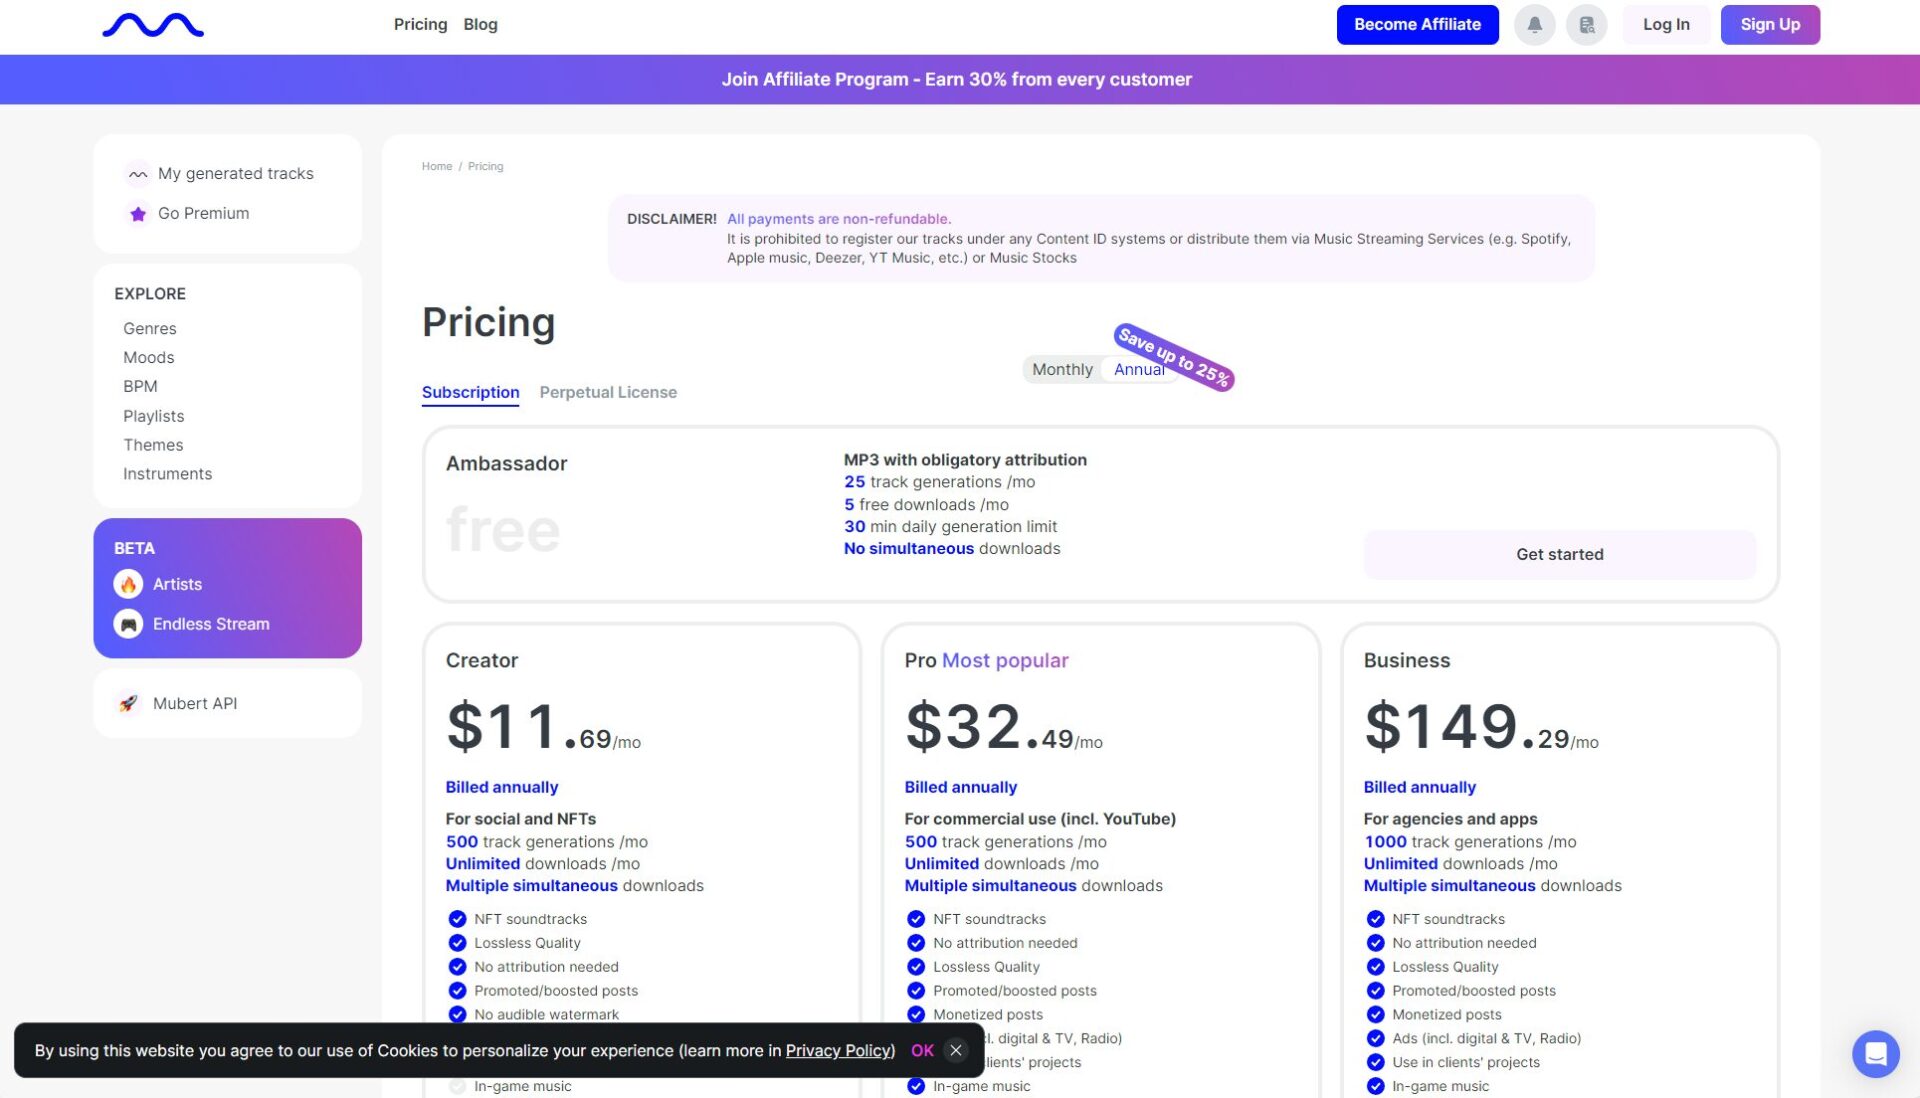Open Pricing in the top navigation
Image resolution: width=1920 pixels, height=1098 pixels.
(420, 24)
